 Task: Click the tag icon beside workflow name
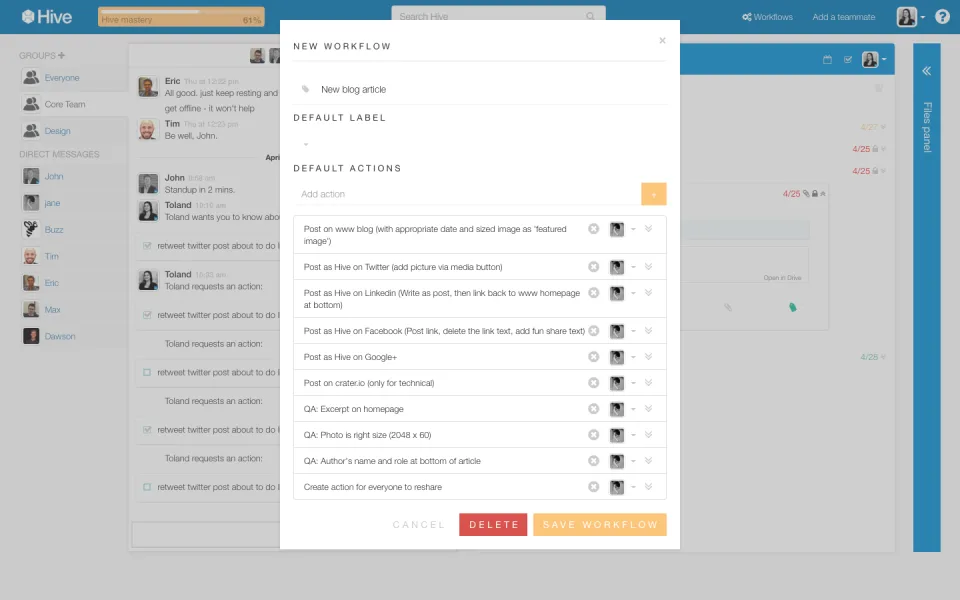[306, 89]
